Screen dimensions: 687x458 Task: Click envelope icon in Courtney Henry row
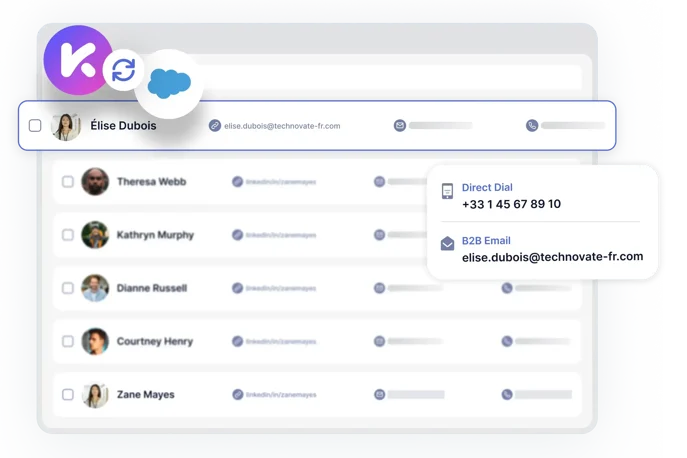click(379, 341)
